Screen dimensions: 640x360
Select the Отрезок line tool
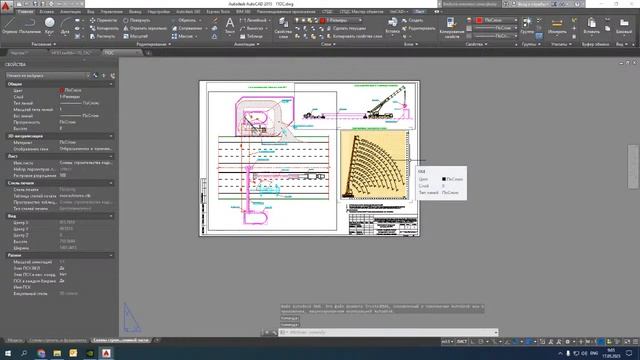[9, 25]
